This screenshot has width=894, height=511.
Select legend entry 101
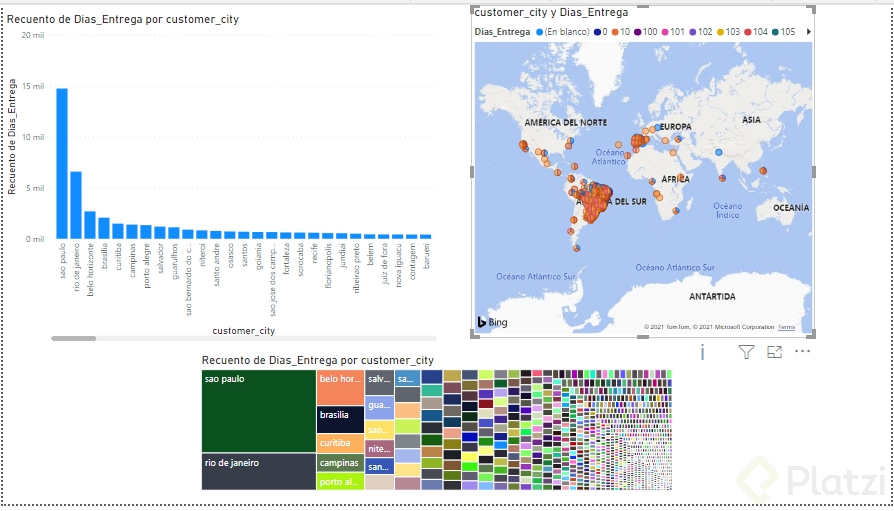[x=673, y=32]
